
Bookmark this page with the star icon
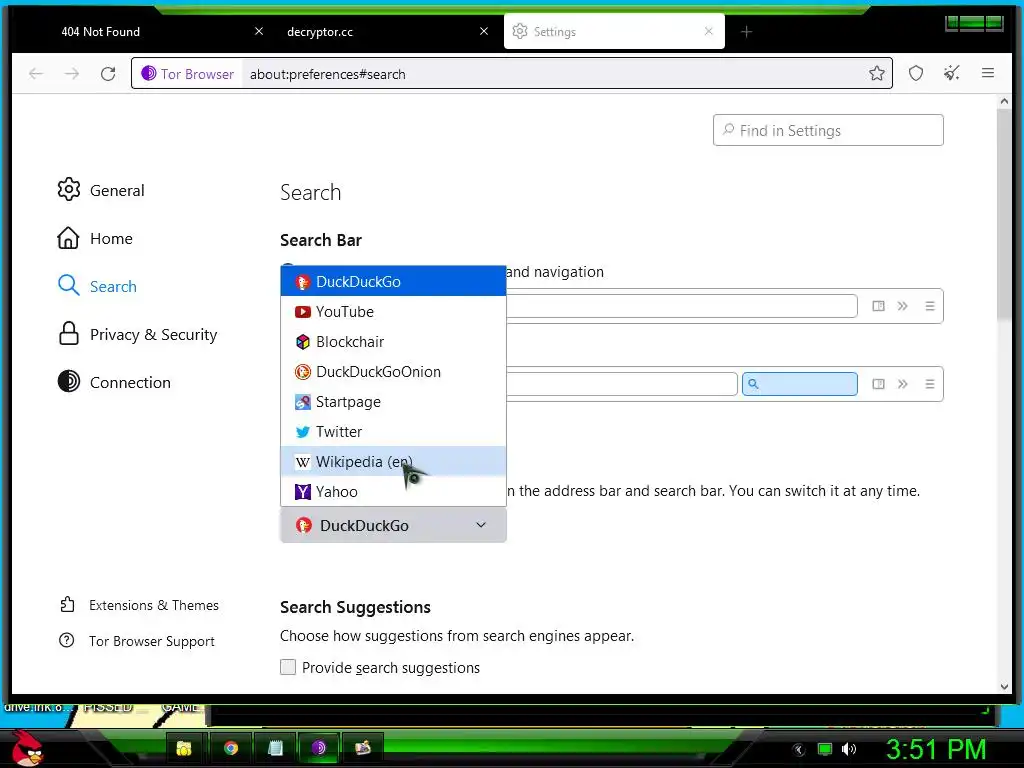point(876,73)
